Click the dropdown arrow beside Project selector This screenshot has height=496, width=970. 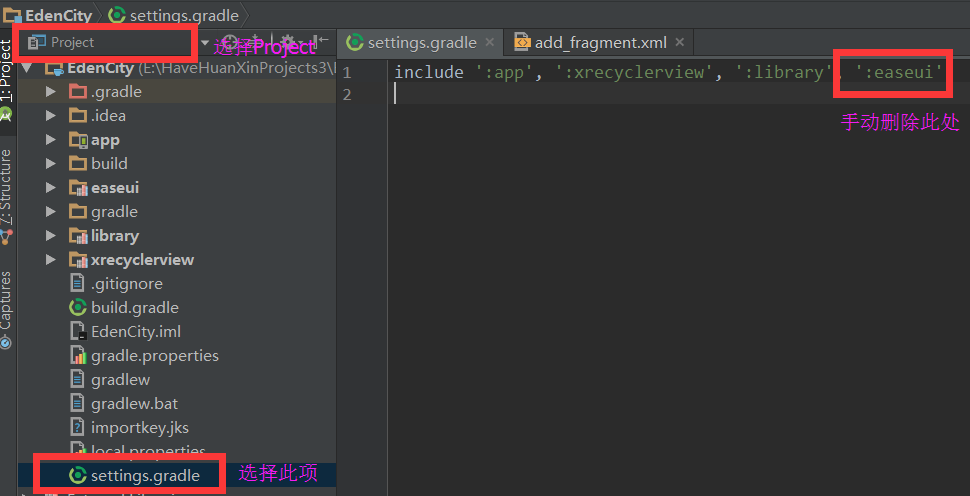205,43
